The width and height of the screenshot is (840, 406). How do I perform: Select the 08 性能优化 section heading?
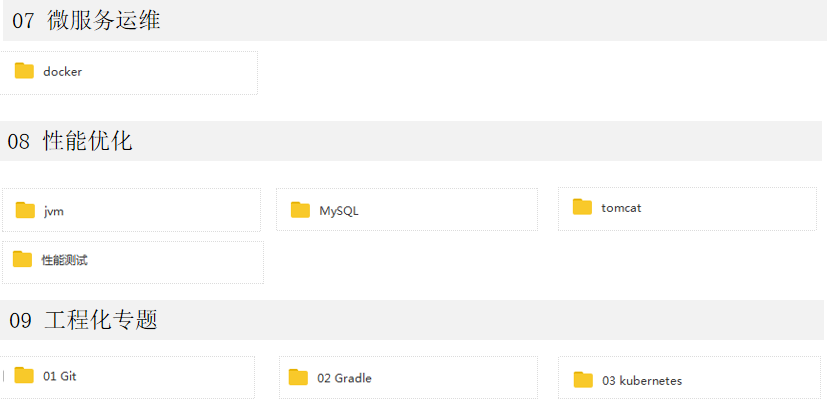(70, 141)
